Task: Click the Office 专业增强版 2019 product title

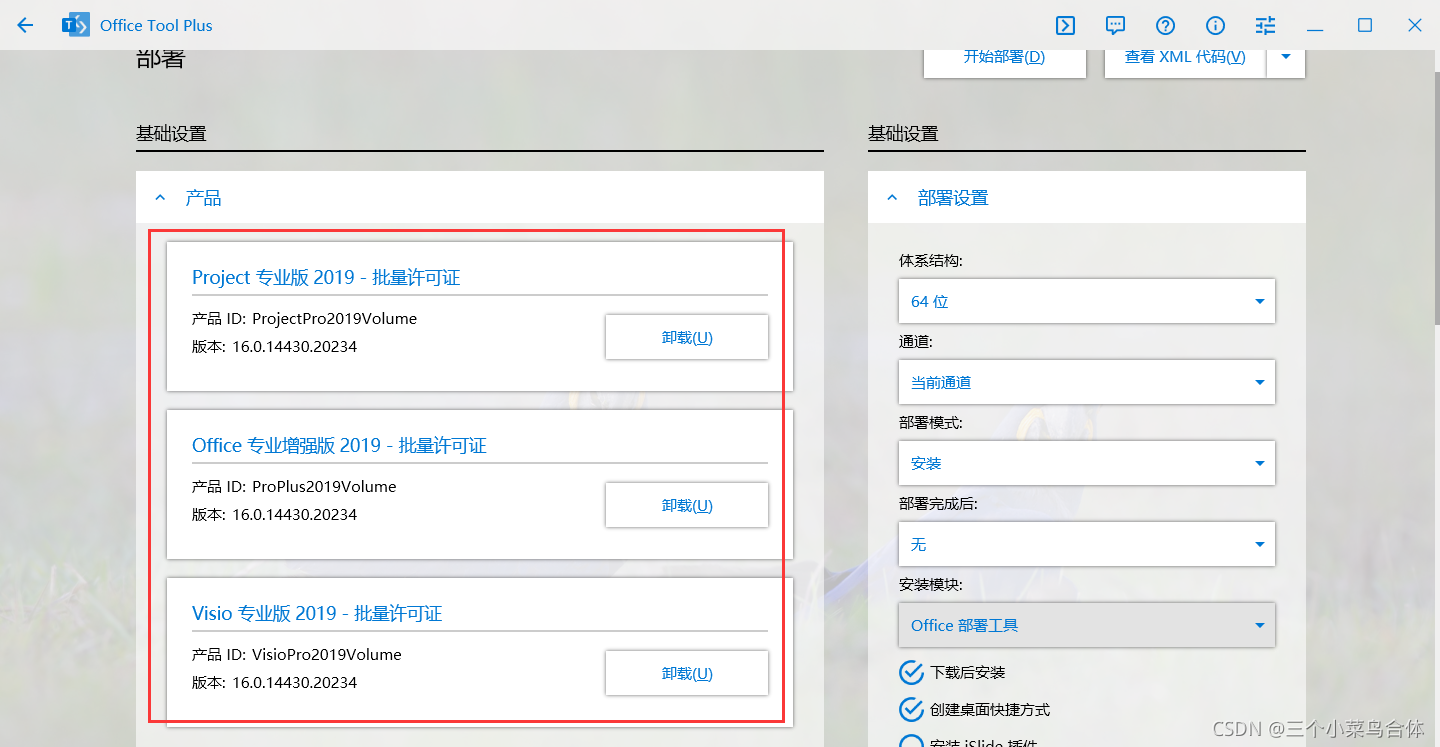Action: [x=338, y=445]
